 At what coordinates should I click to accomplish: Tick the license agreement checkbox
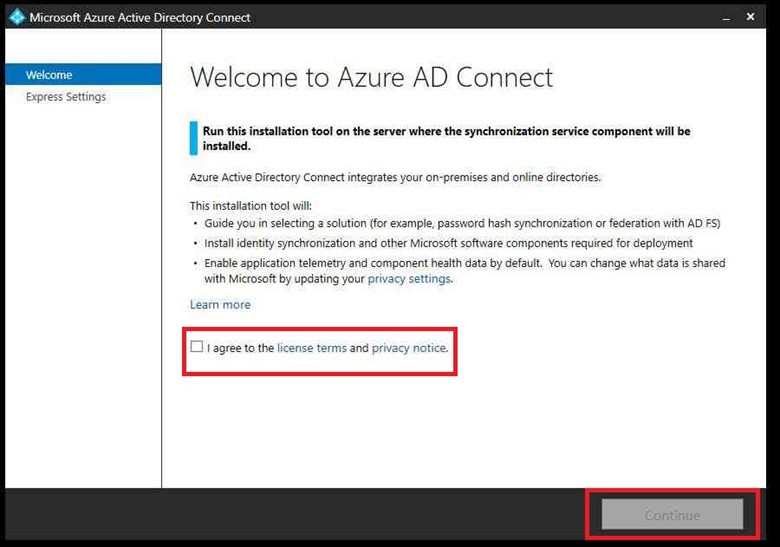point(197,347)
